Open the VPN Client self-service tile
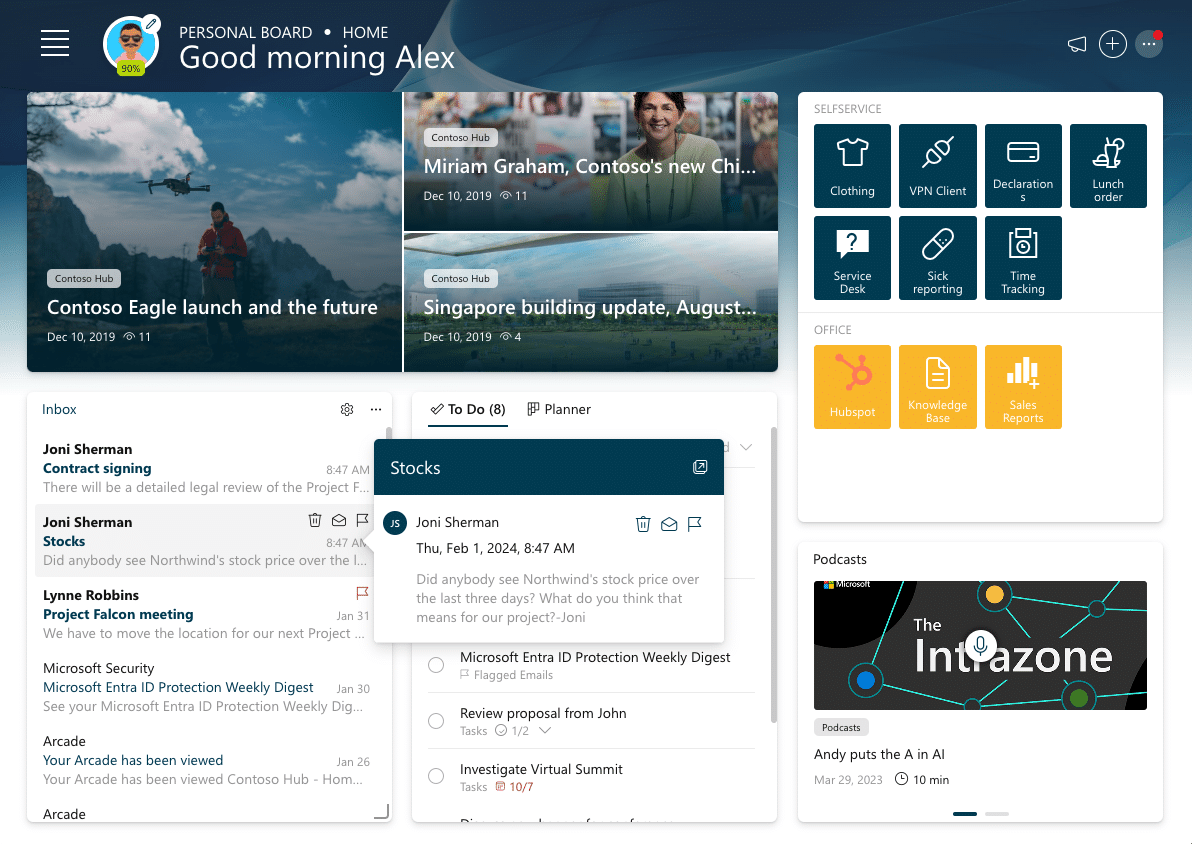 click(937, 166)
